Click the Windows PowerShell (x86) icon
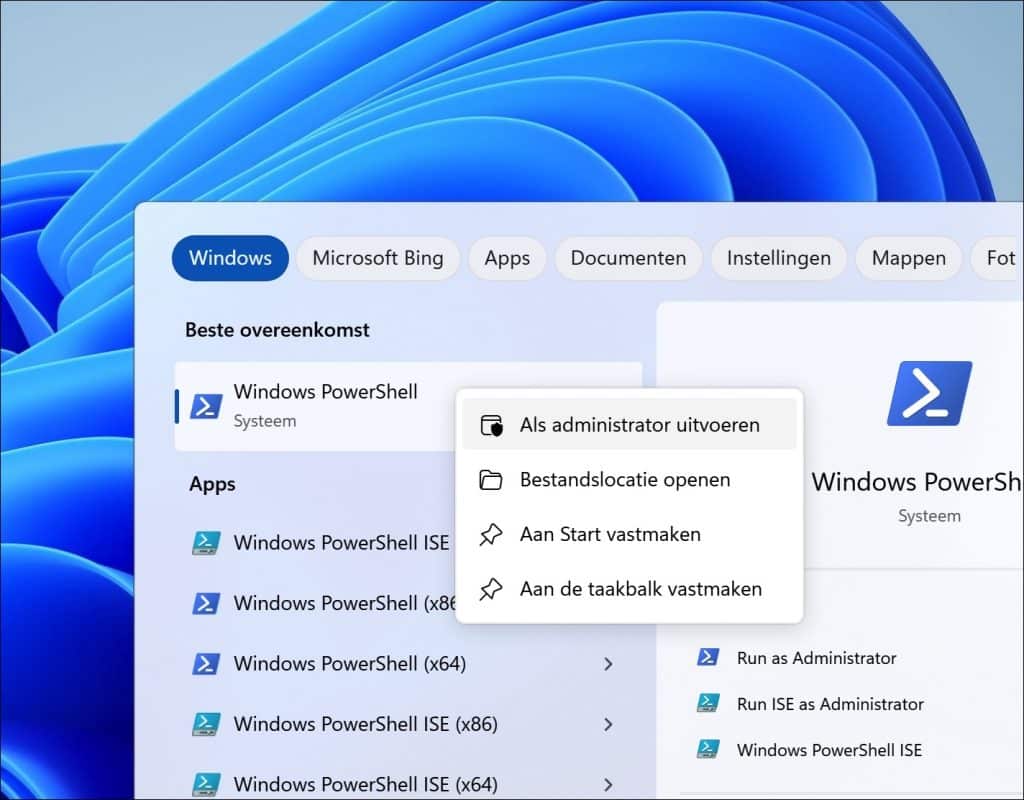 tap(206, 603)
